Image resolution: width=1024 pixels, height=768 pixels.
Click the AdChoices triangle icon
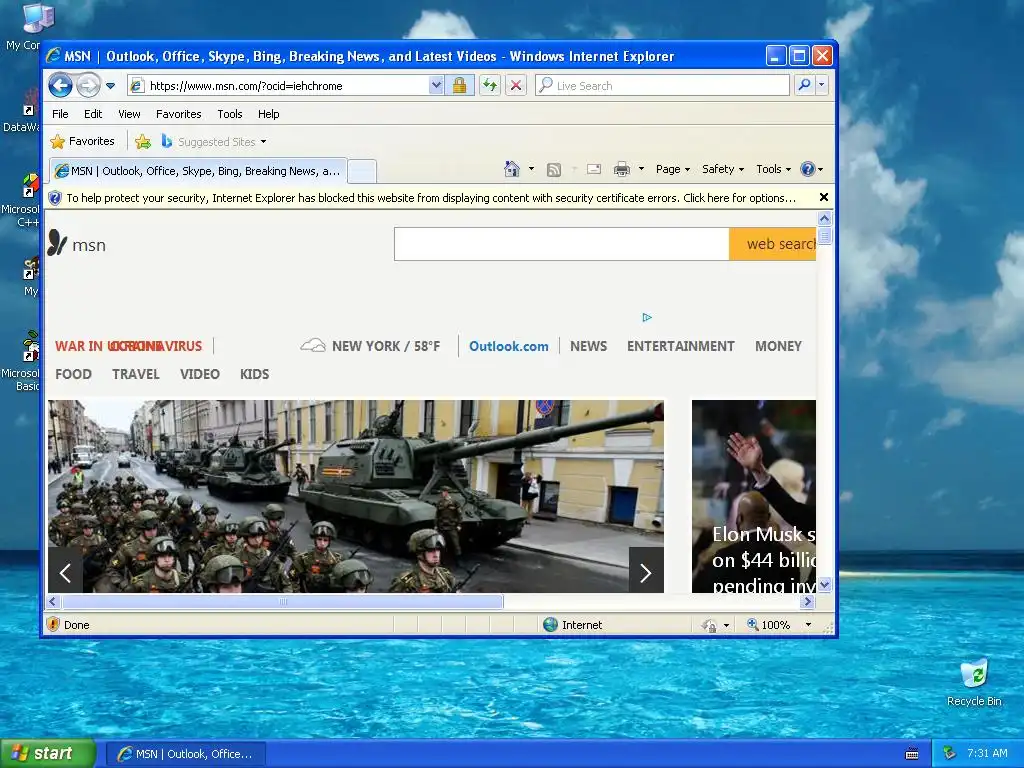(647, 317)
